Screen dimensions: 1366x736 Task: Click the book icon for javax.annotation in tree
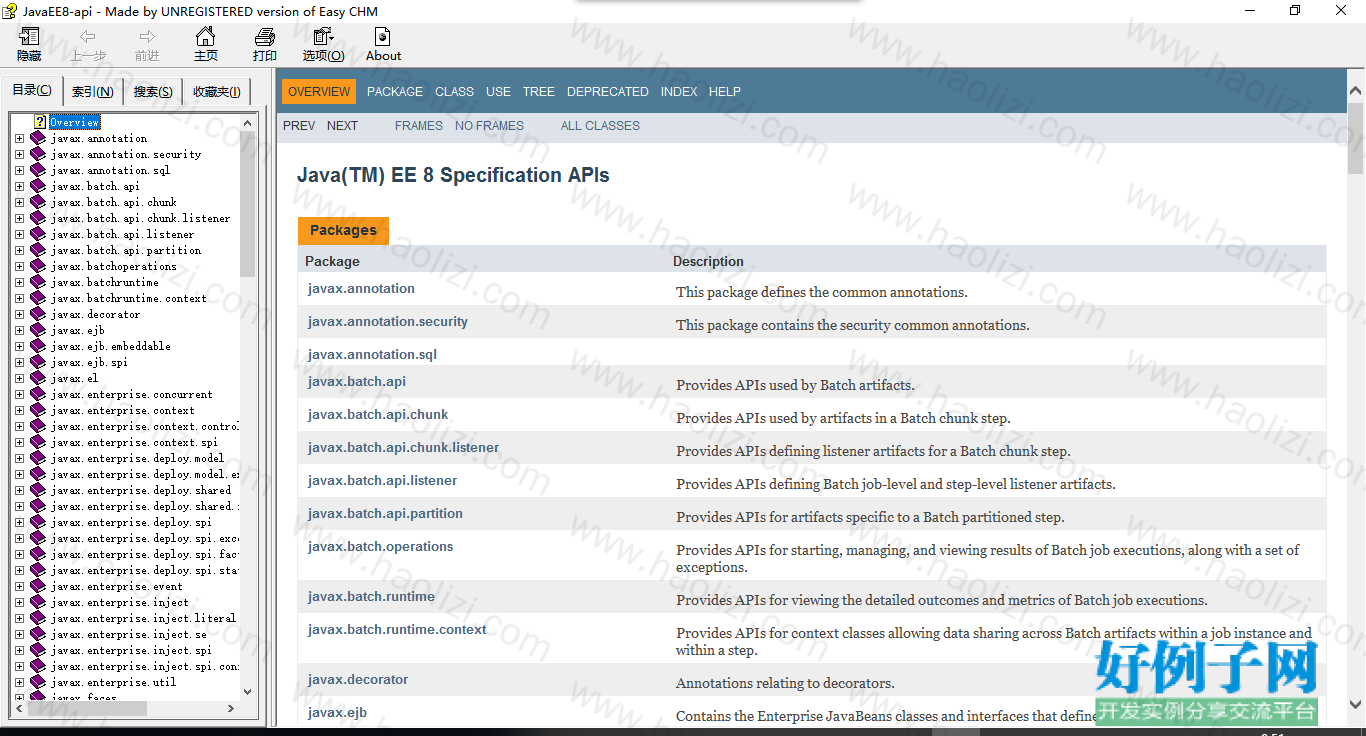[38, 138]
